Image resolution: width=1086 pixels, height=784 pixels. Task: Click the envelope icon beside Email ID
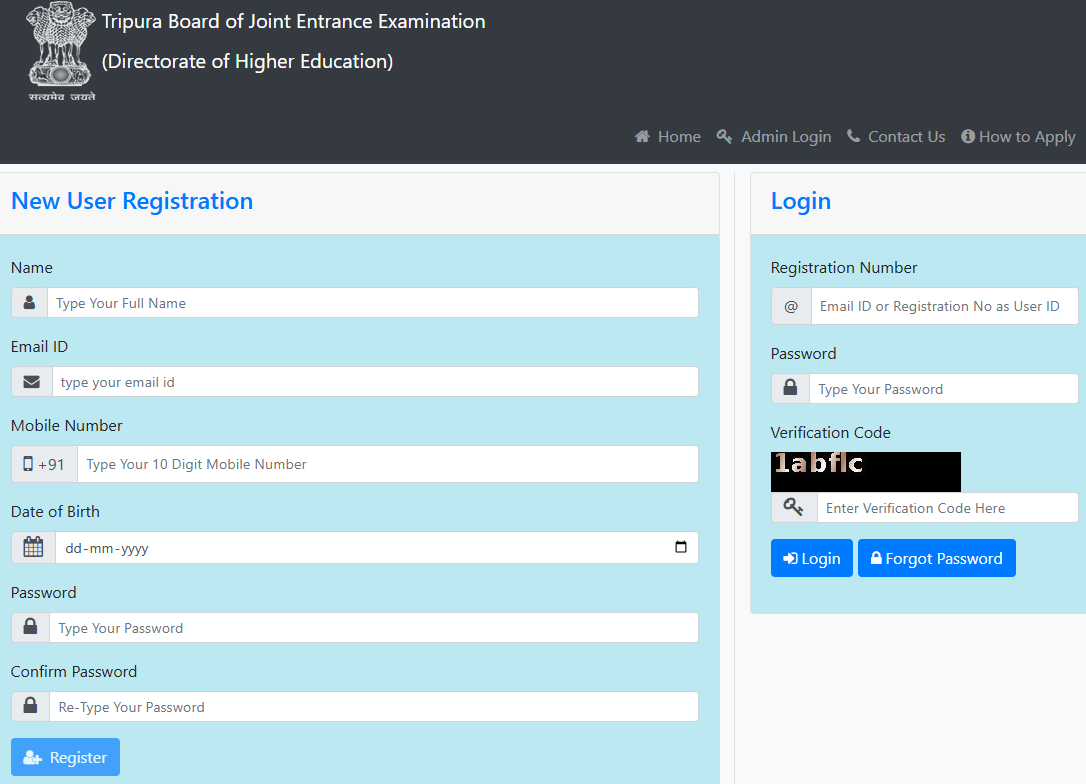(x=32, y=382)
